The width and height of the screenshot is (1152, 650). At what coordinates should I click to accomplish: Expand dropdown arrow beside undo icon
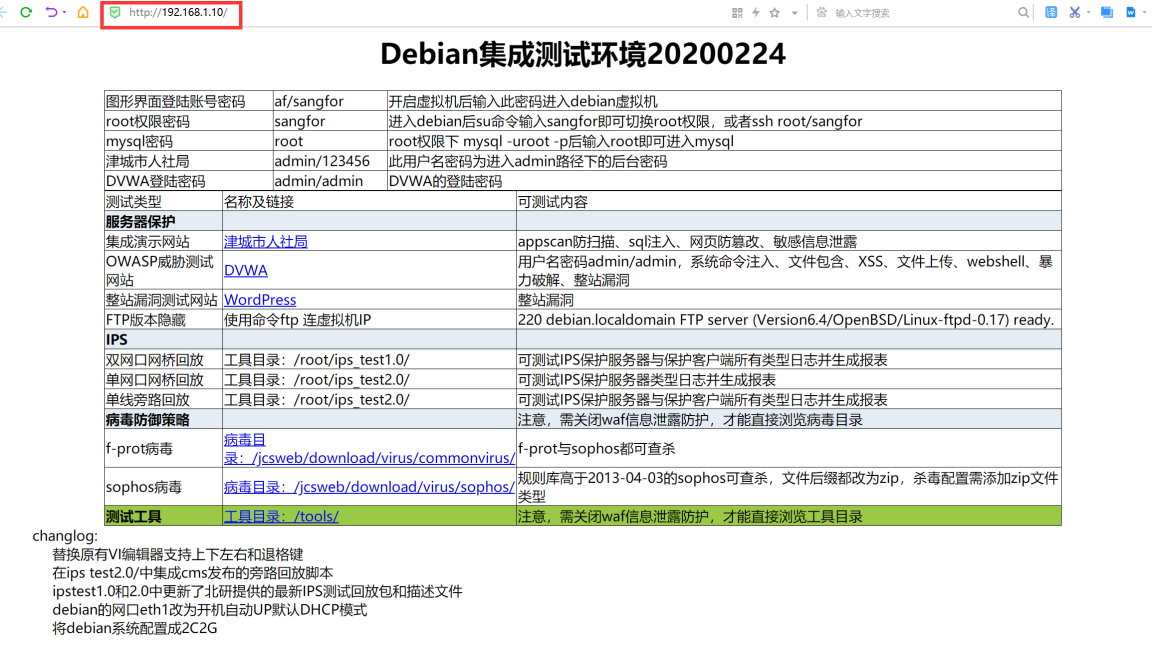[65, 13]
